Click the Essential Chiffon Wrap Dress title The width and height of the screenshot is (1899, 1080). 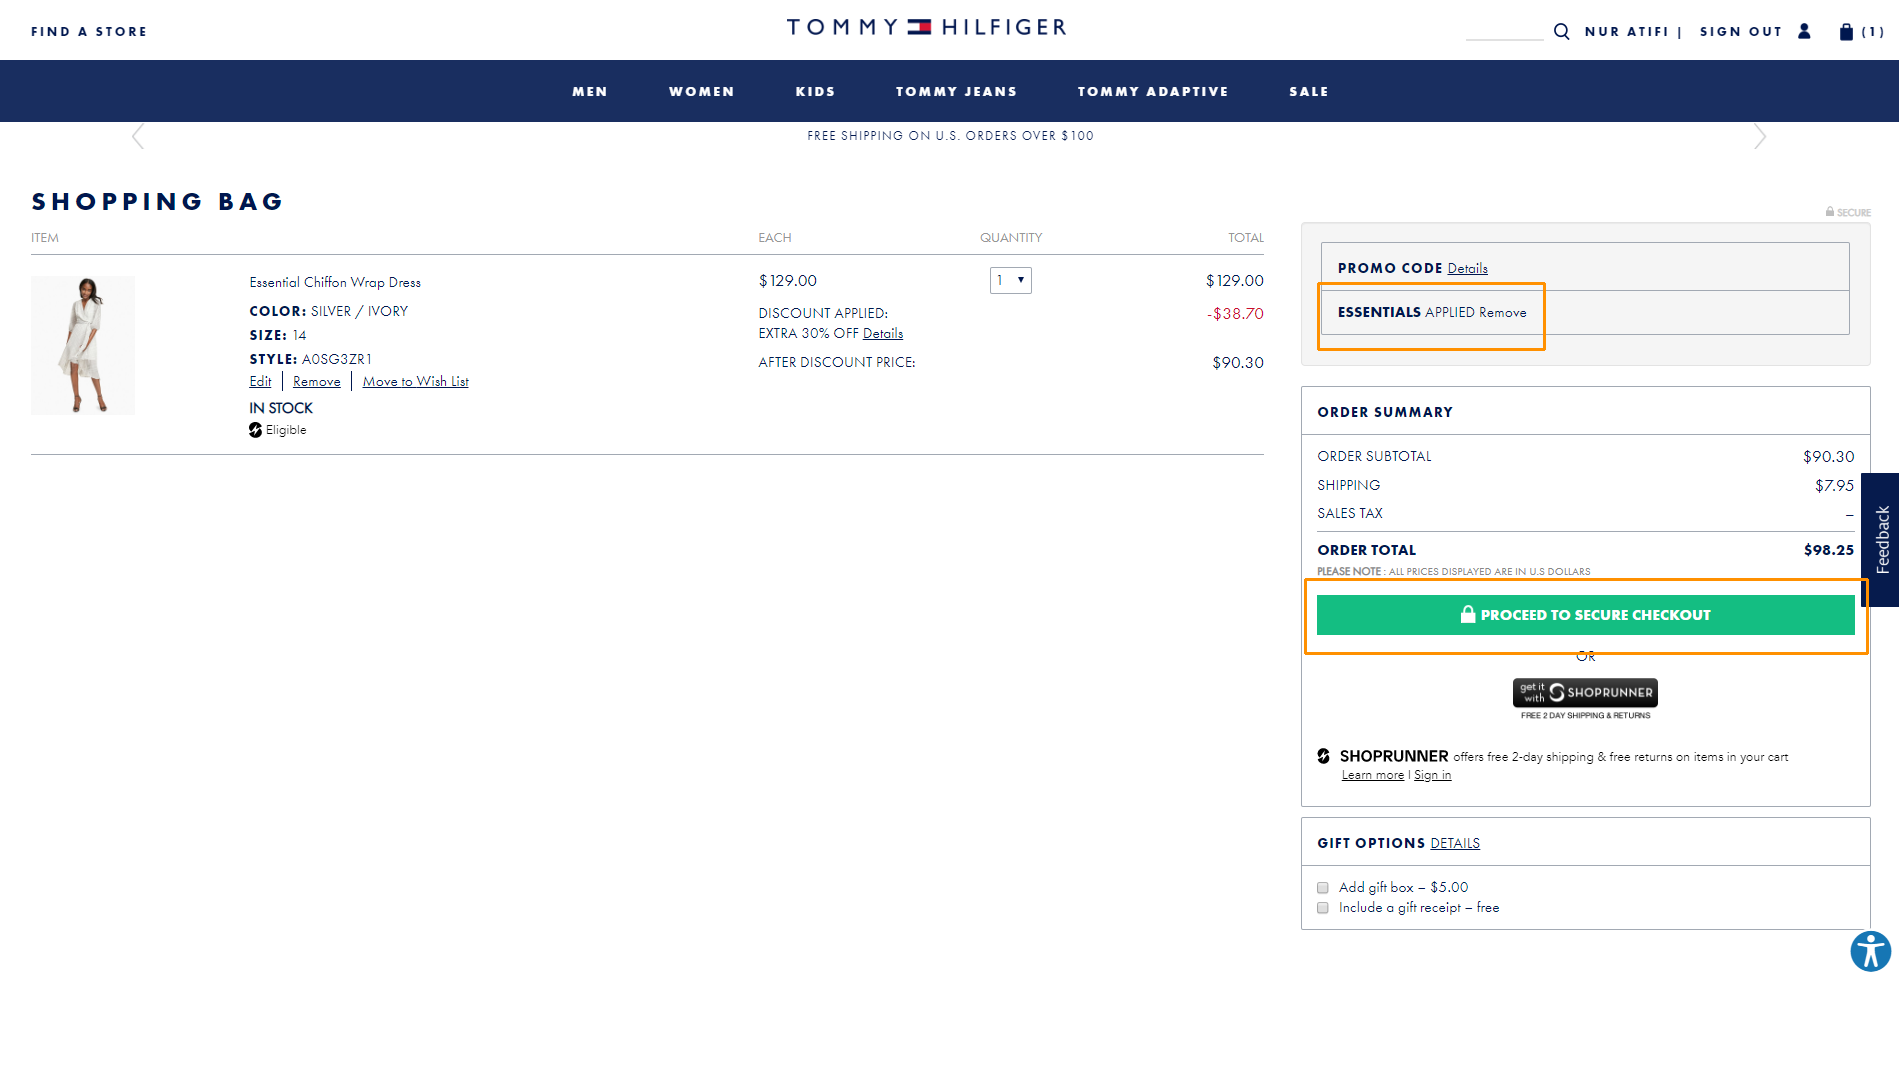335,283
